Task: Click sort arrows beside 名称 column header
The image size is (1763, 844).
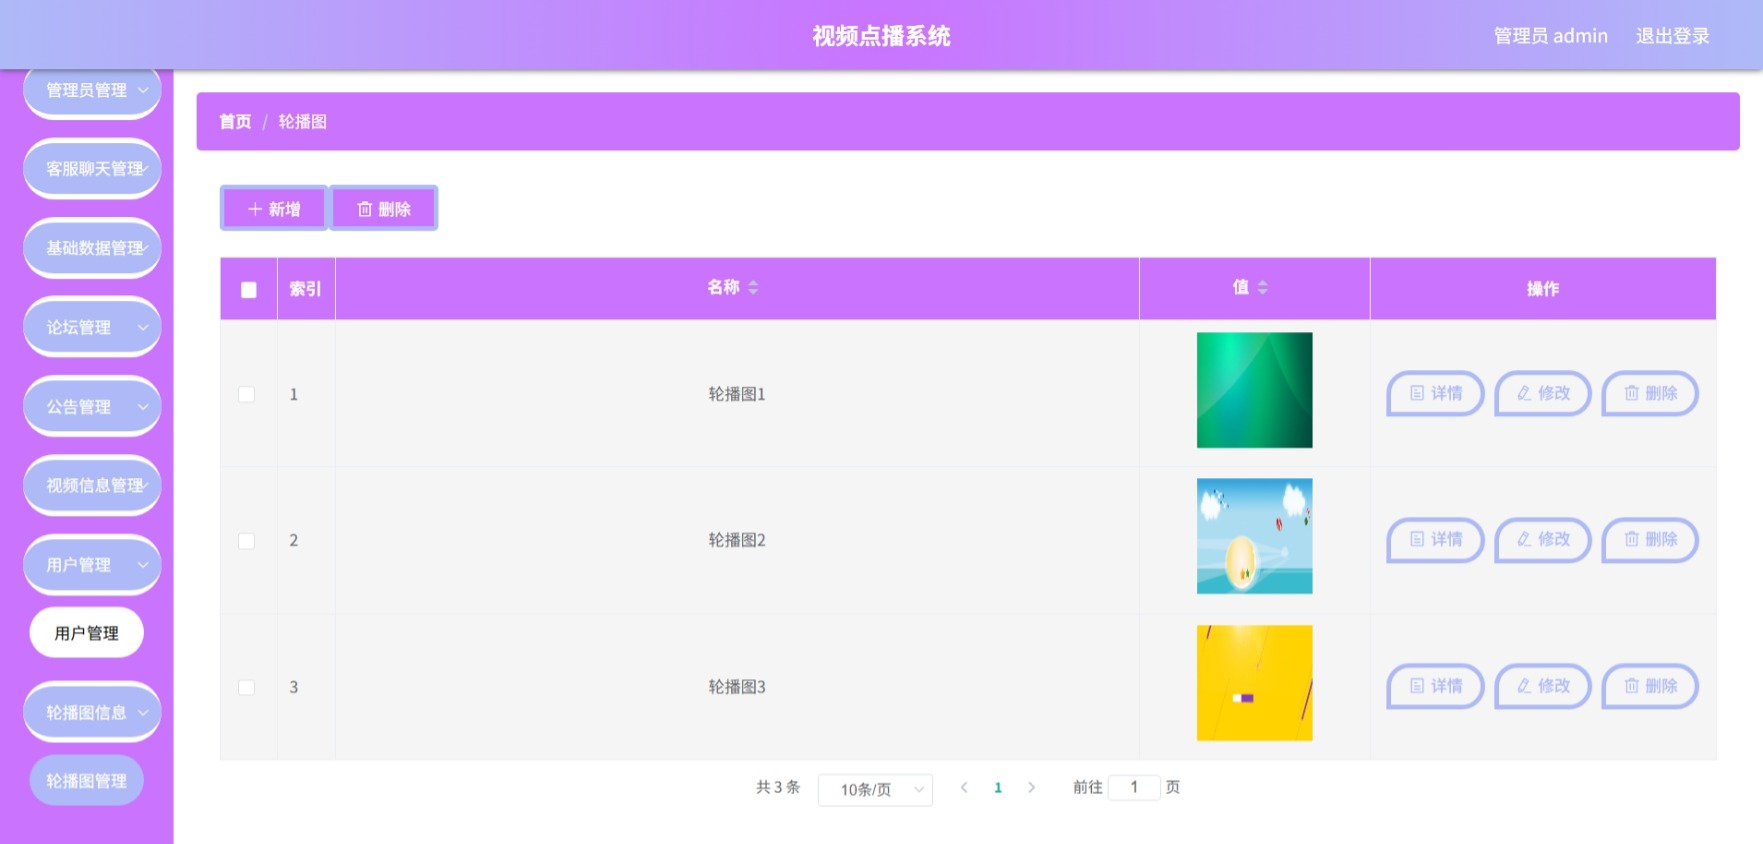Action: 753,288
